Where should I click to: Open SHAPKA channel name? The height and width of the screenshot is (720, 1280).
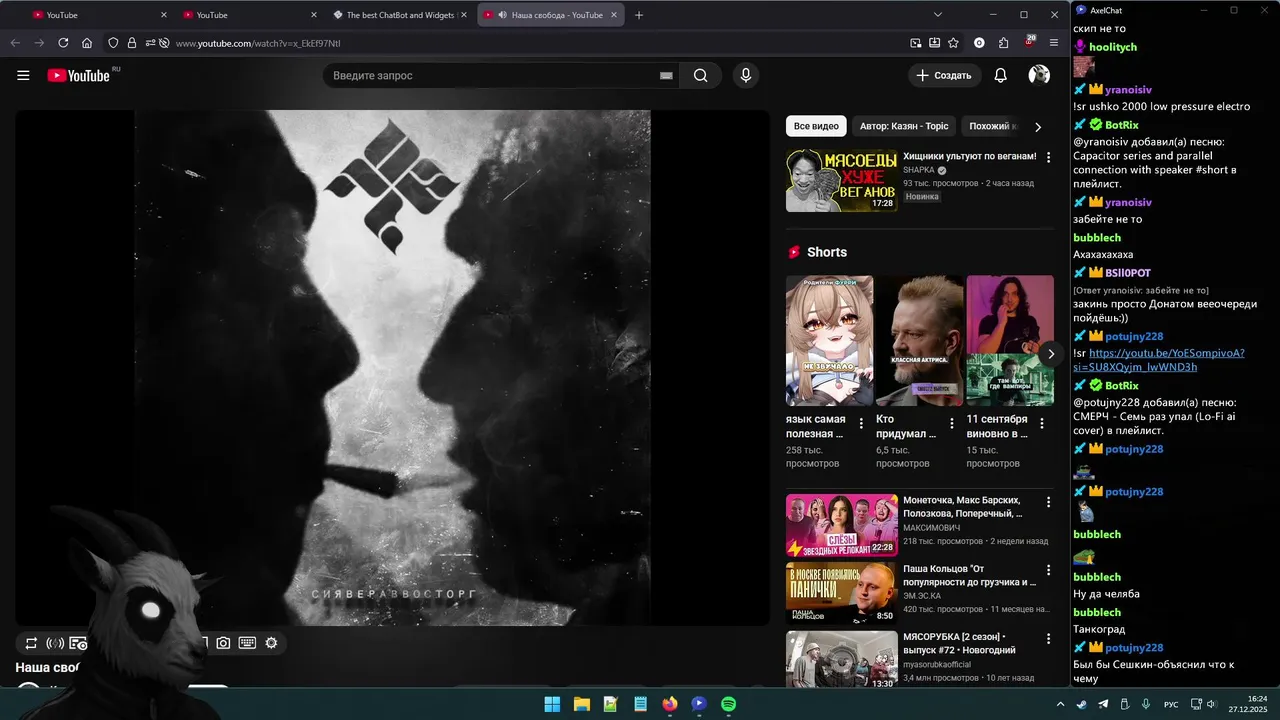pos(919,170)
